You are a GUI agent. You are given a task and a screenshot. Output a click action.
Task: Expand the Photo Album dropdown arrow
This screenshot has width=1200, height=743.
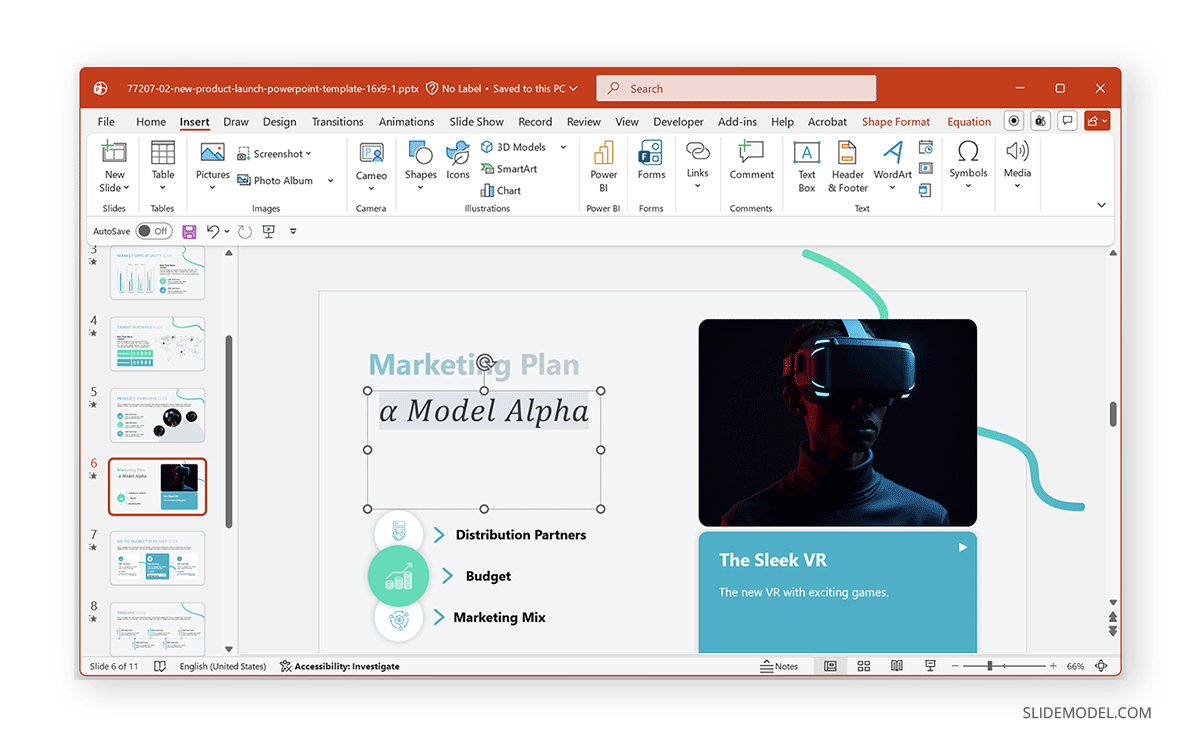tap(330, 181)
